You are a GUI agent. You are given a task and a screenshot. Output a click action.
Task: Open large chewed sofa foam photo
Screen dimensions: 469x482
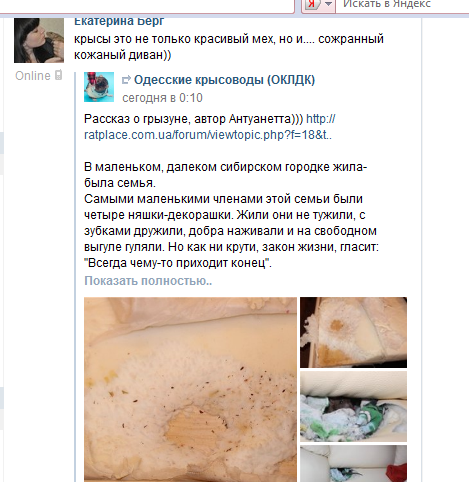pos(190,389)
